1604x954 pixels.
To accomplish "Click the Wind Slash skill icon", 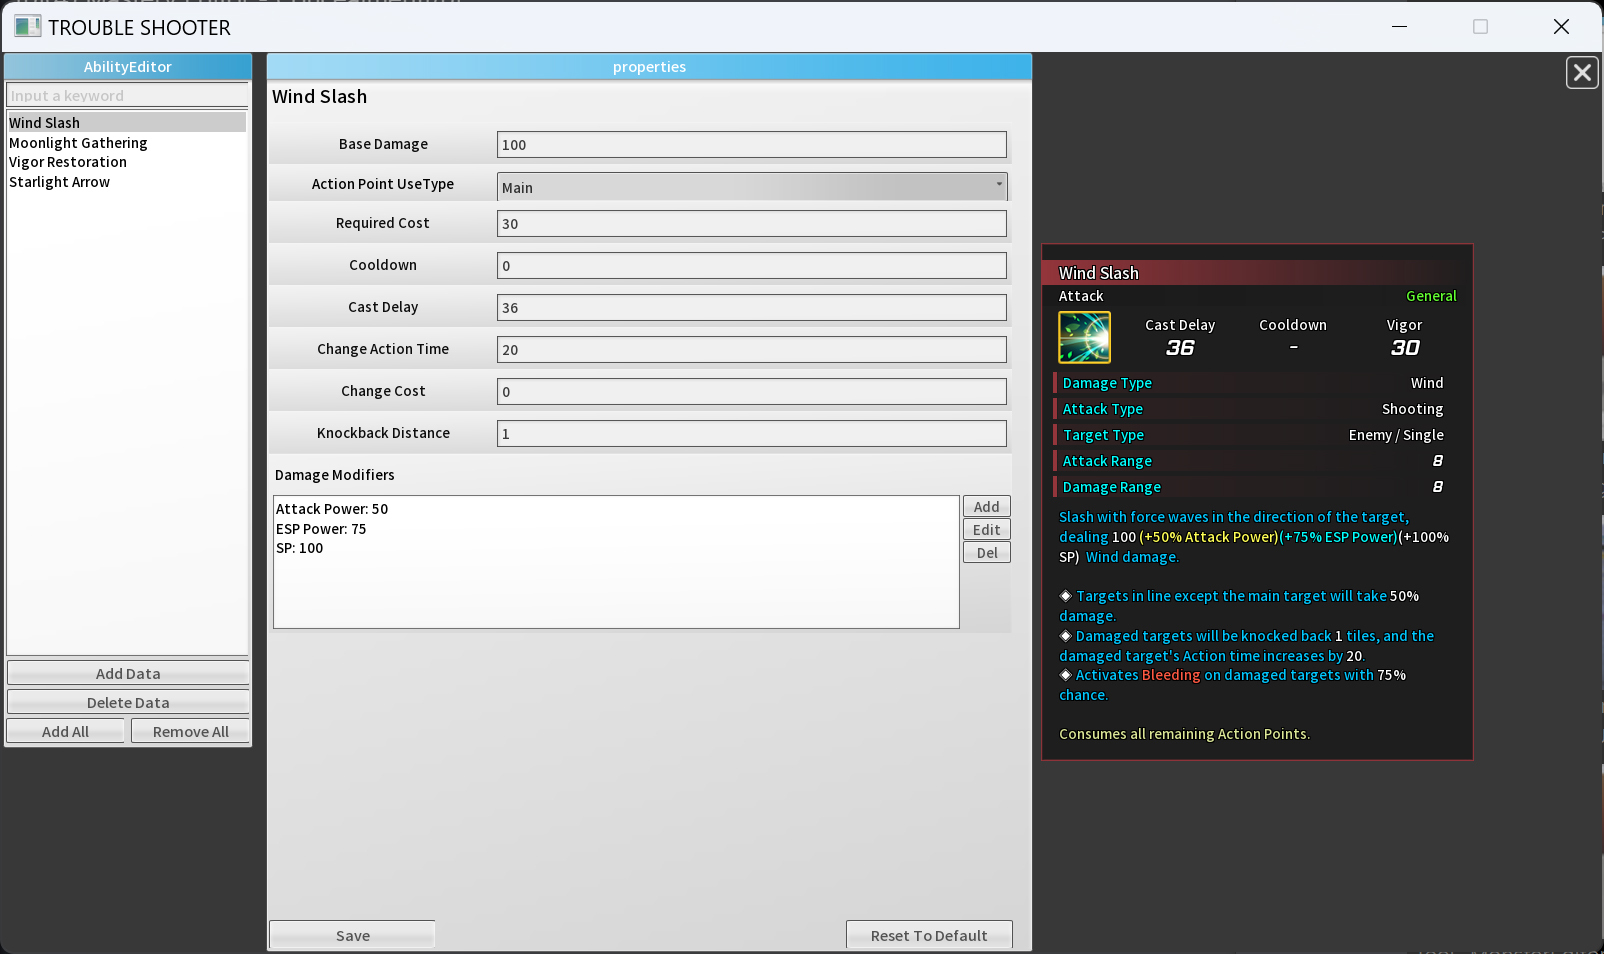I will 1084,338.
